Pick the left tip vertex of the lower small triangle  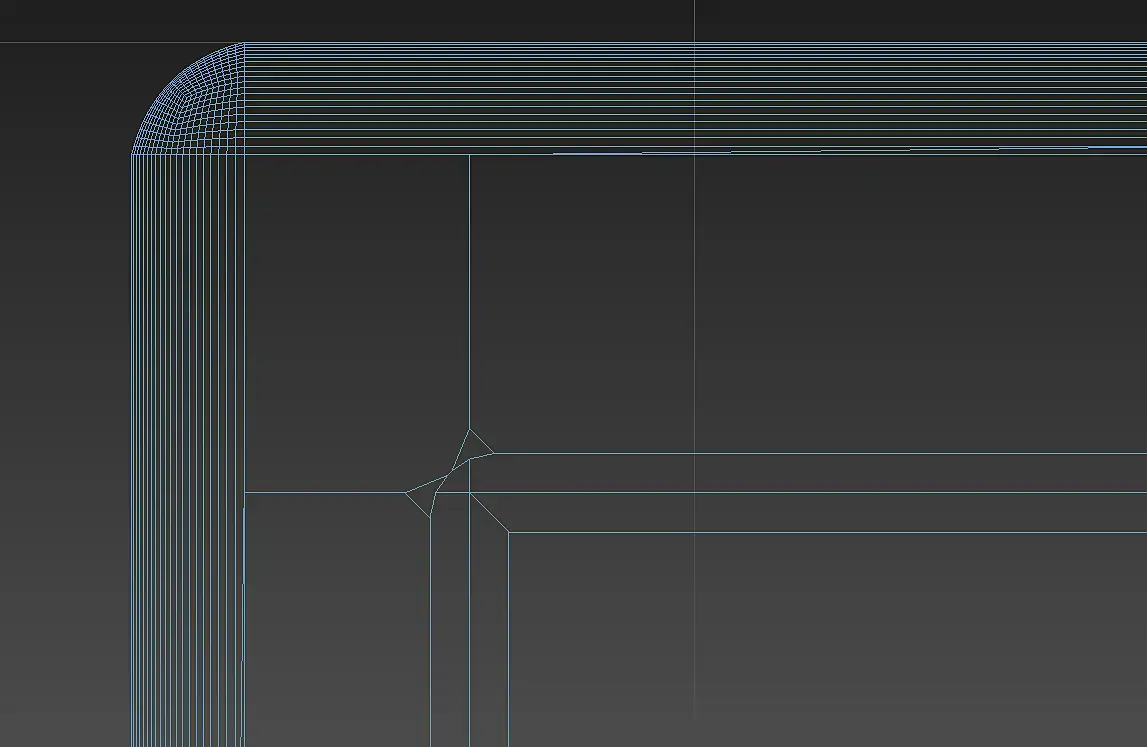pyautogui.click(x=406, y=493)
